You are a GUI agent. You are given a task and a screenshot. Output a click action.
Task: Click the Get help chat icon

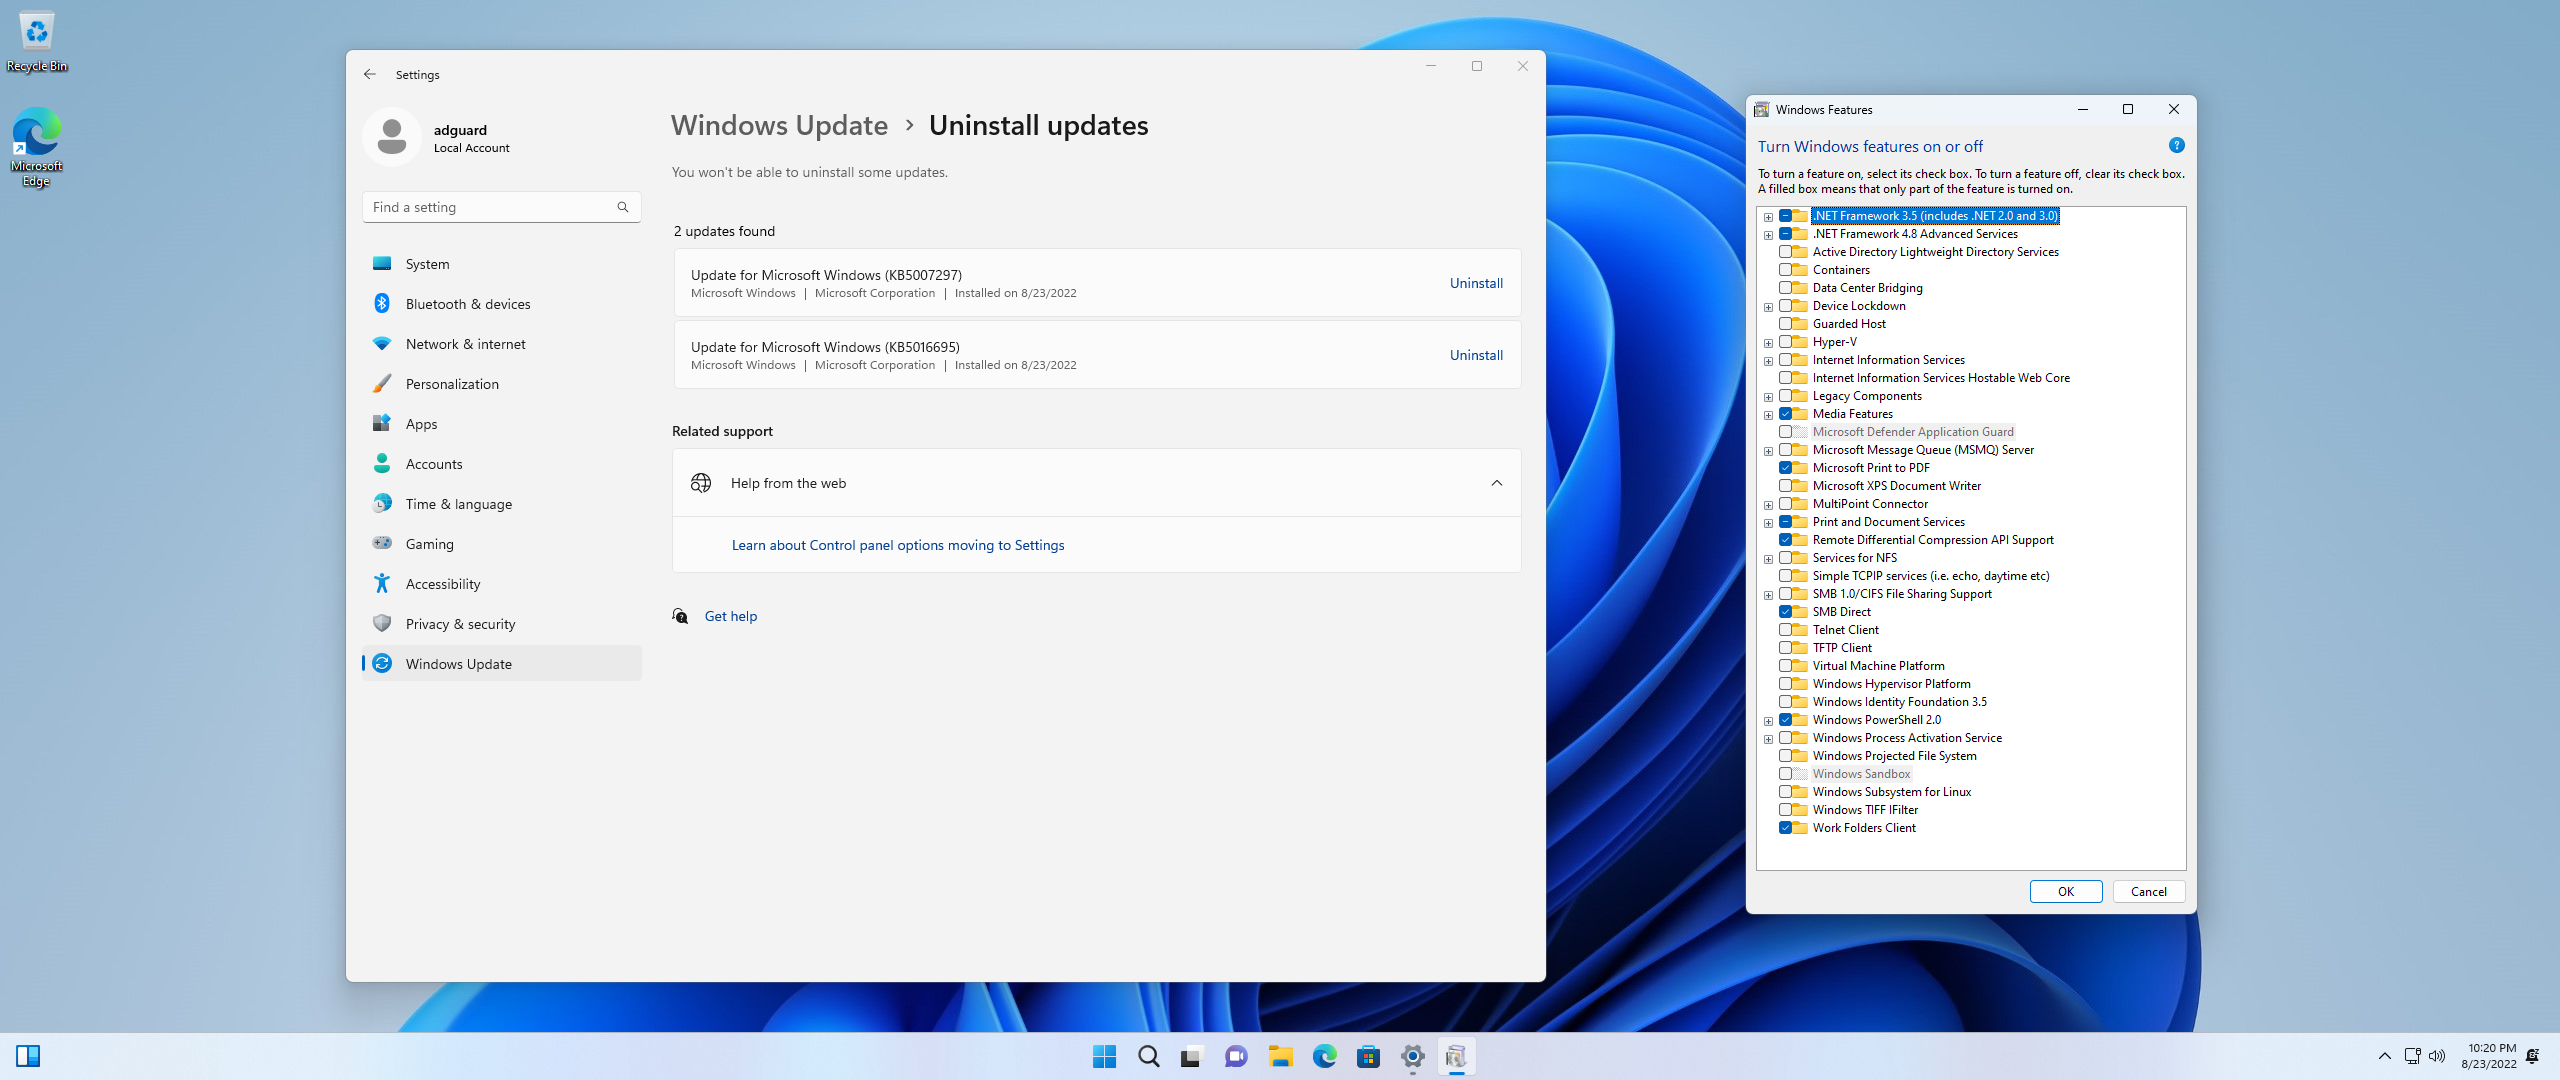point(680,616)
